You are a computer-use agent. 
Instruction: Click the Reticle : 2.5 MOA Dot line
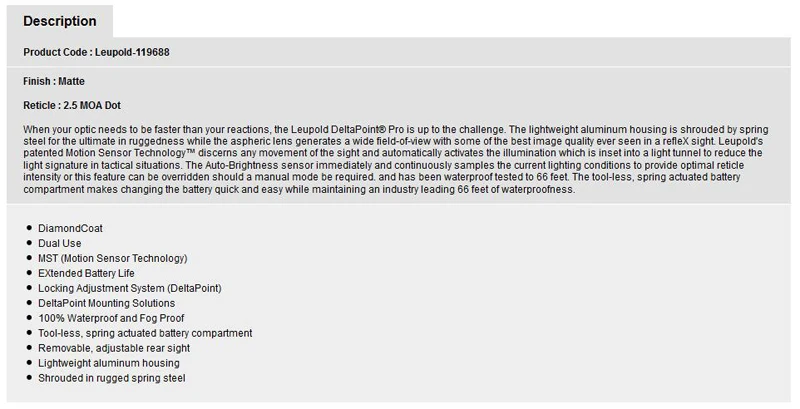point(72,106)
